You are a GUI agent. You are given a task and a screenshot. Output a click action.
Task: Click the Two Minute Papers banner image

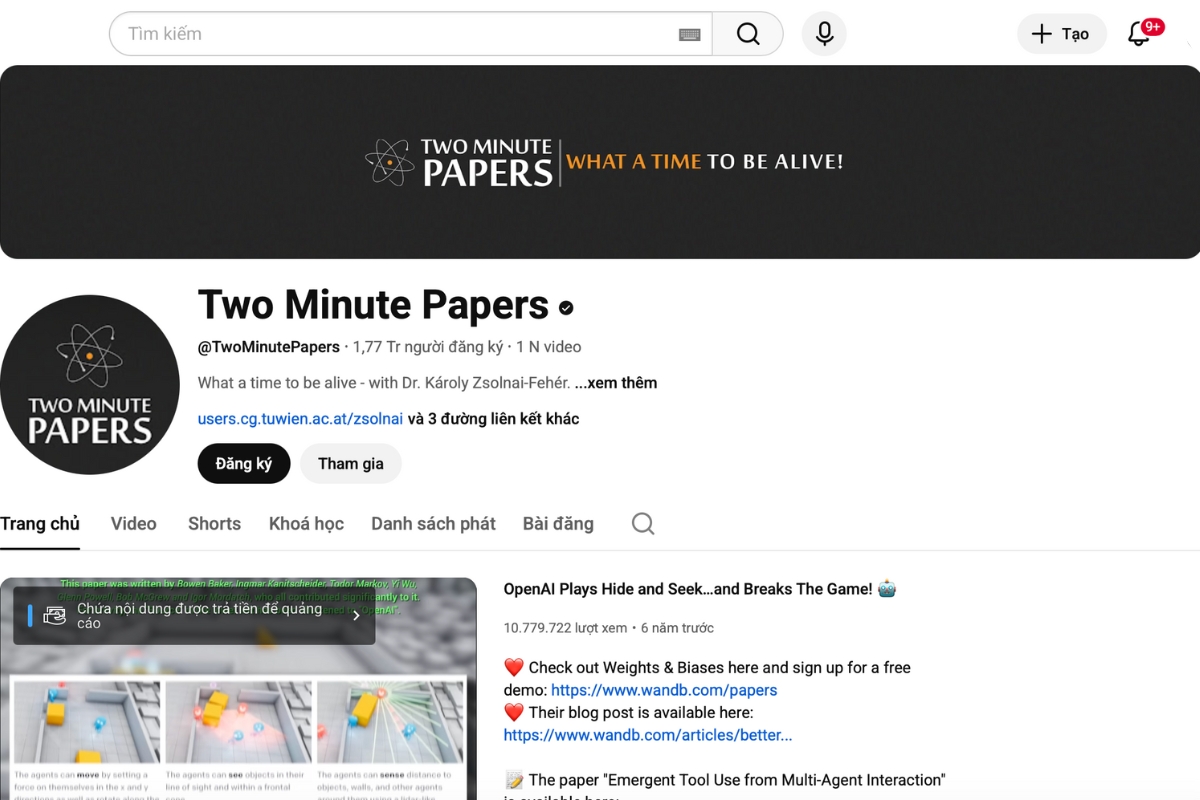(600, 162)
